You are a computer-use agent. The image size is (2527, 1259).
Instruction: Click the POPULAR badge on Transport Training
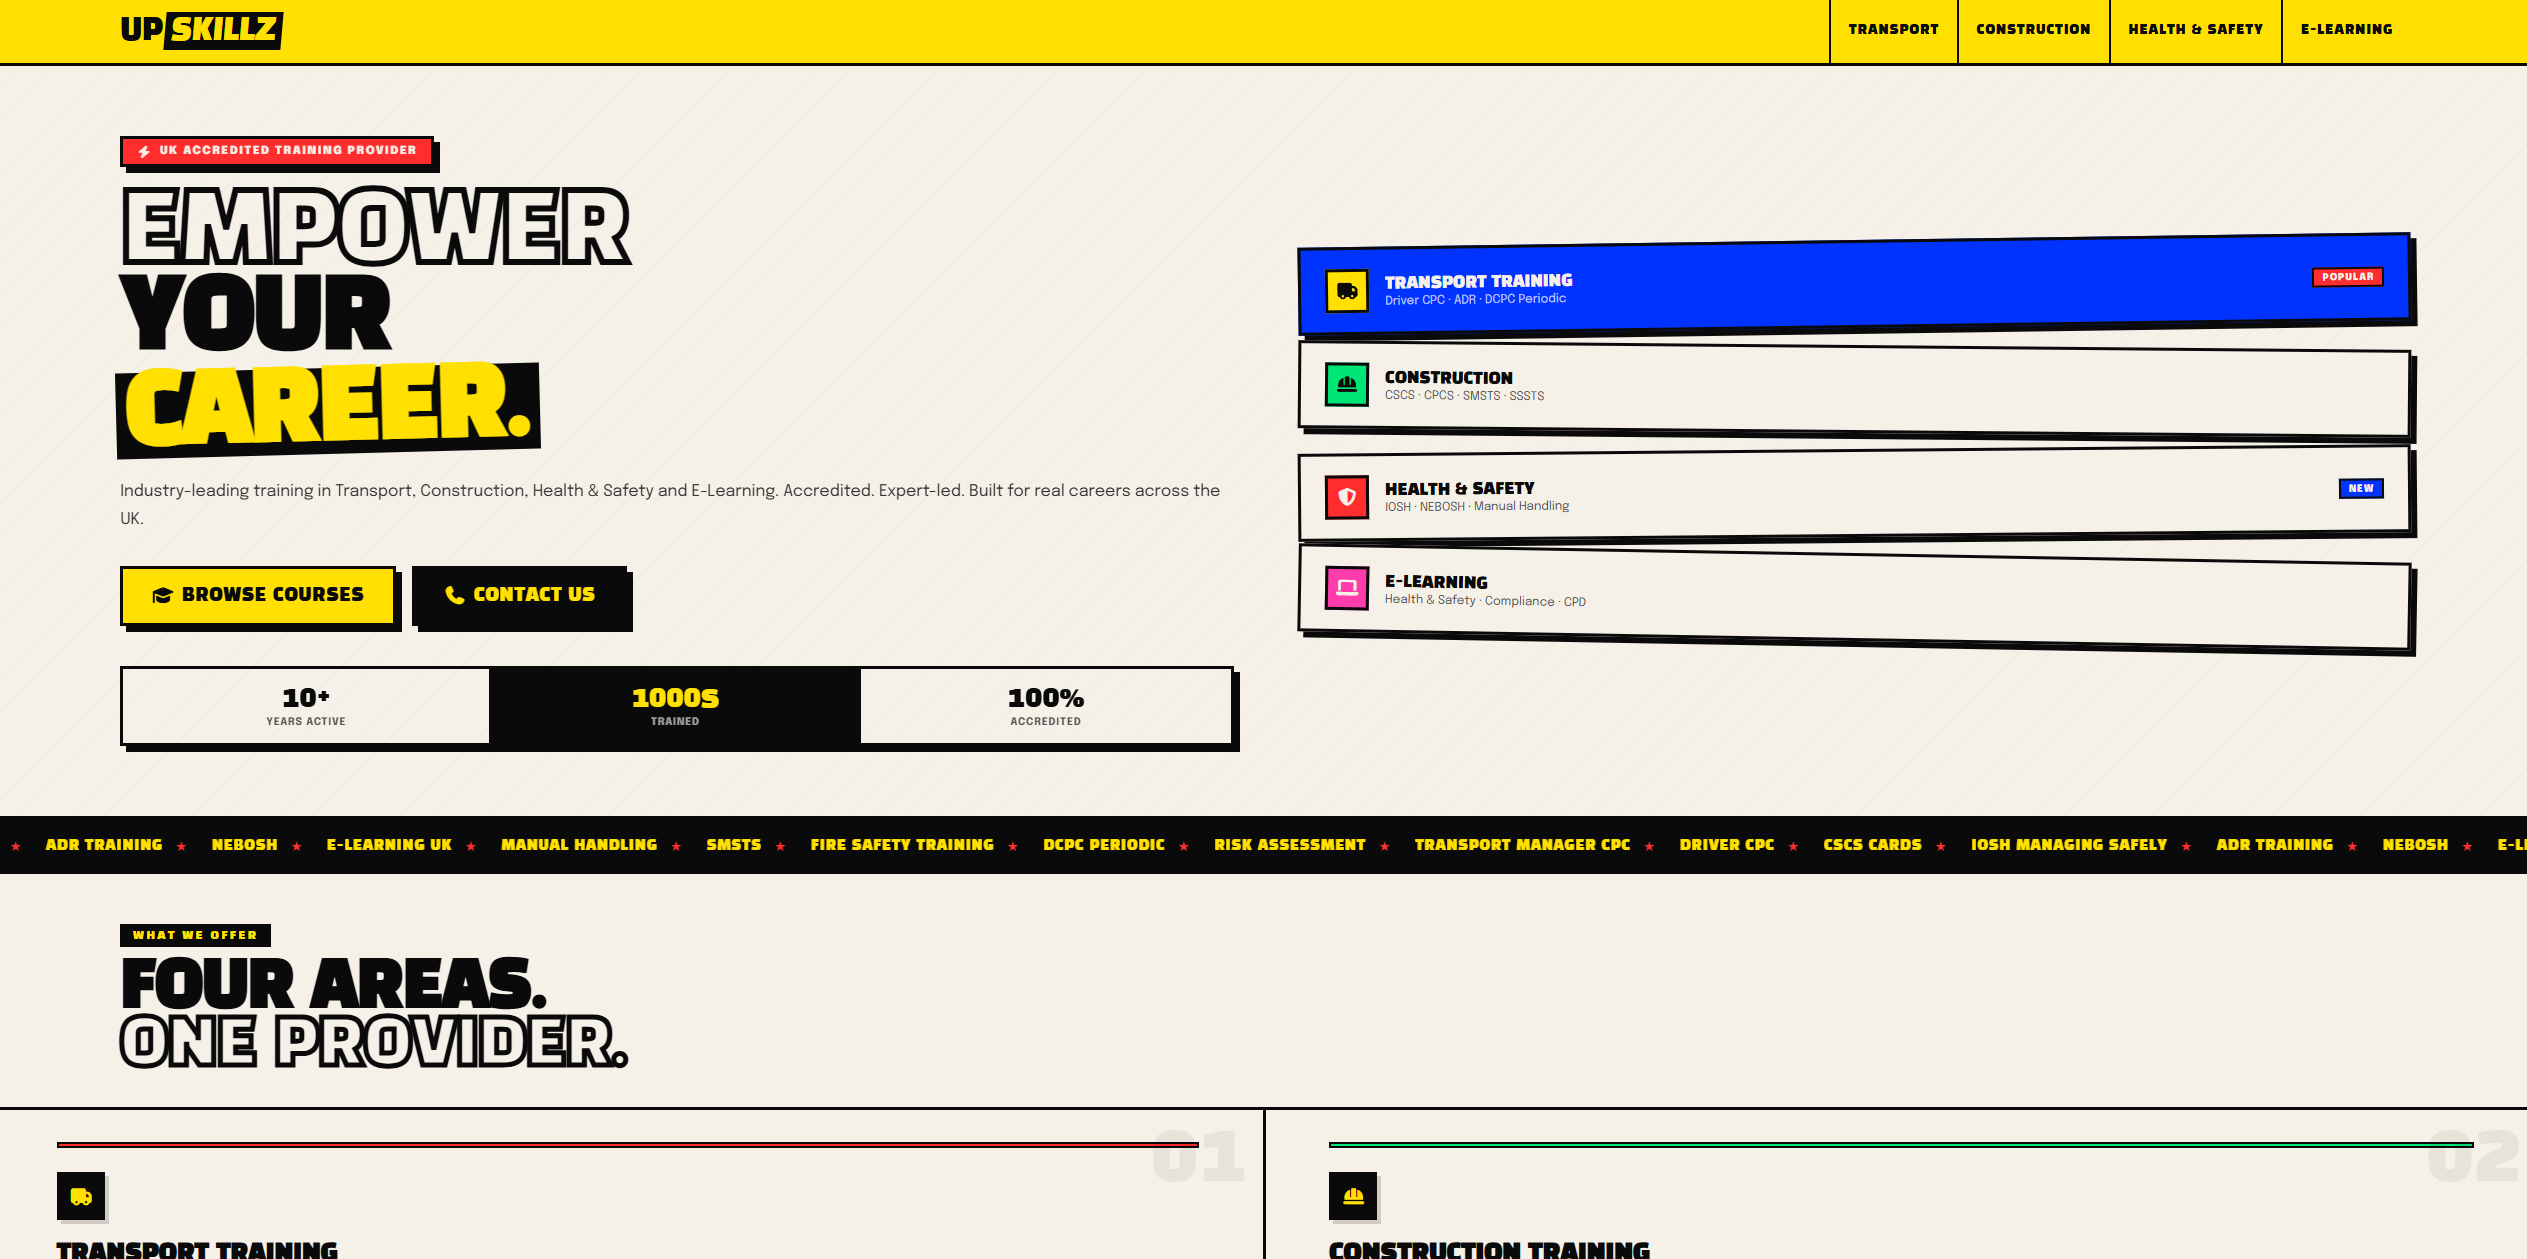point(2346,277)
